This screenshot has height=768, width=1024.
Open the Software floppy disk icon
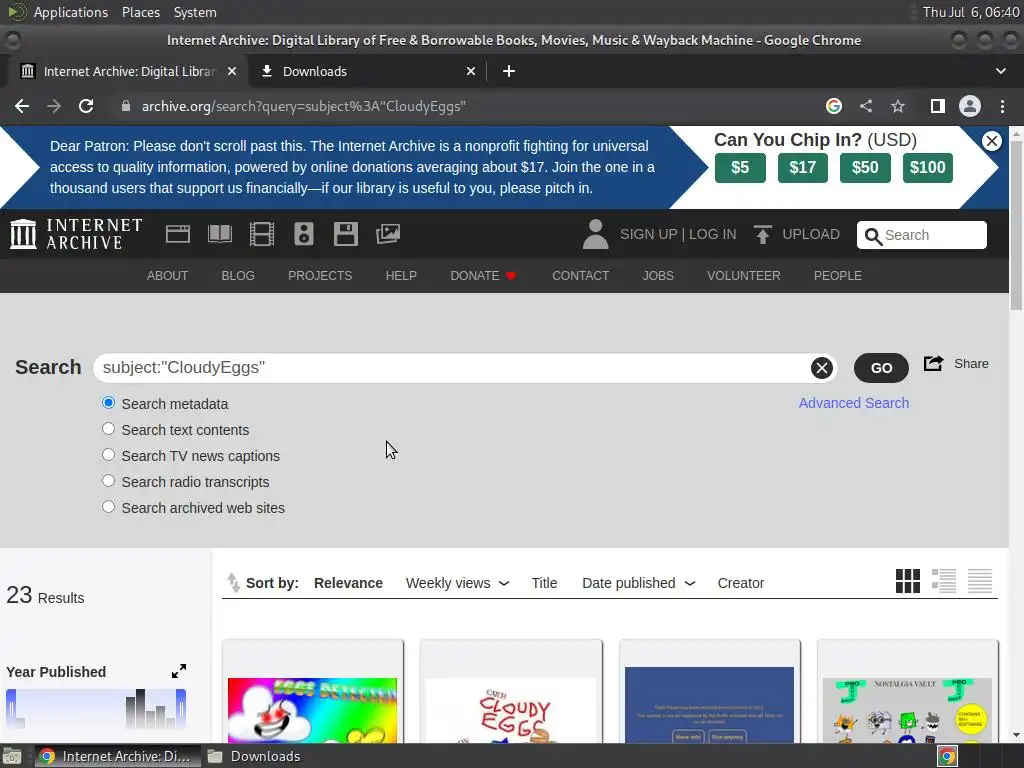345,234
